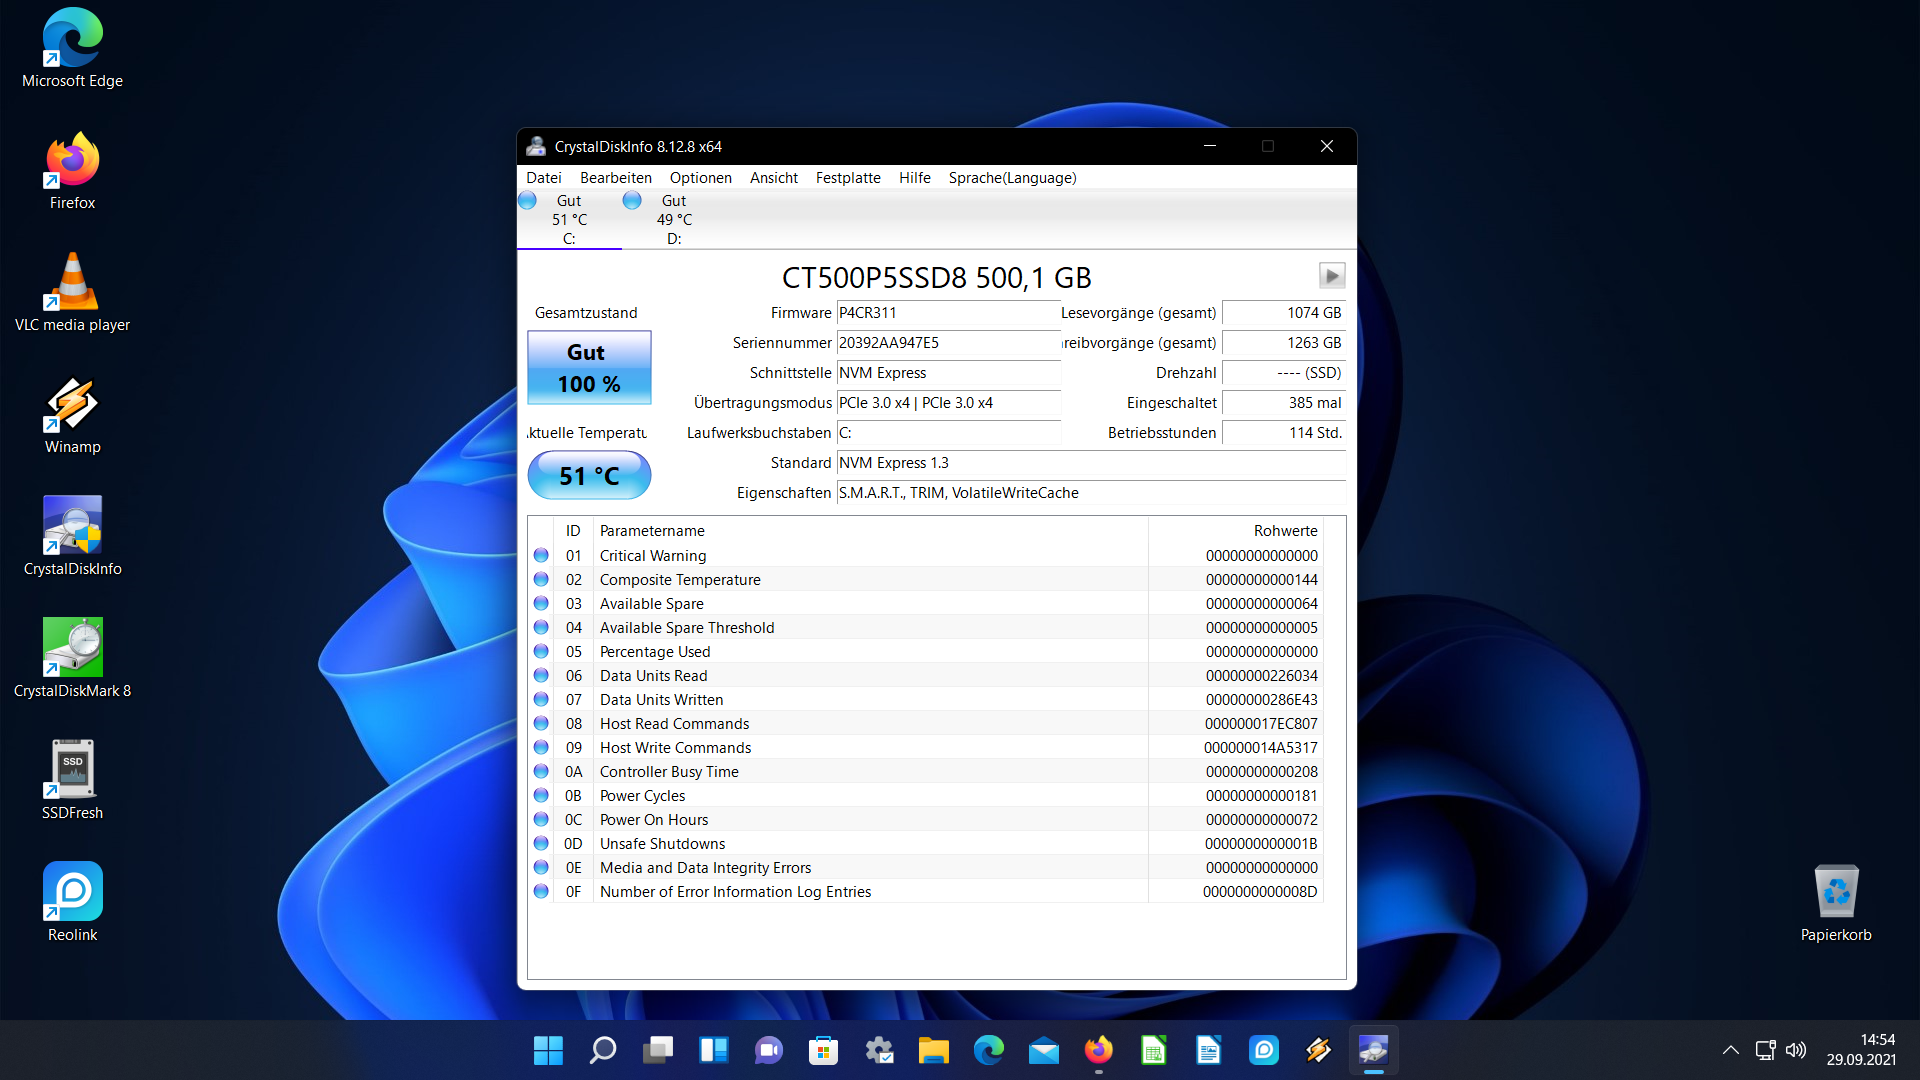
Task: Click the next disk arrow button
Action: pos(1331,276)
